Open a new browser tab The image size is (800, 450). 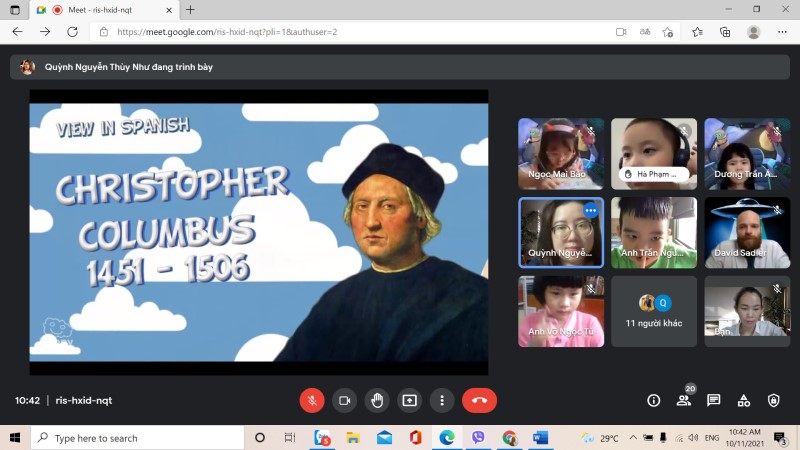tap(191, 10)
